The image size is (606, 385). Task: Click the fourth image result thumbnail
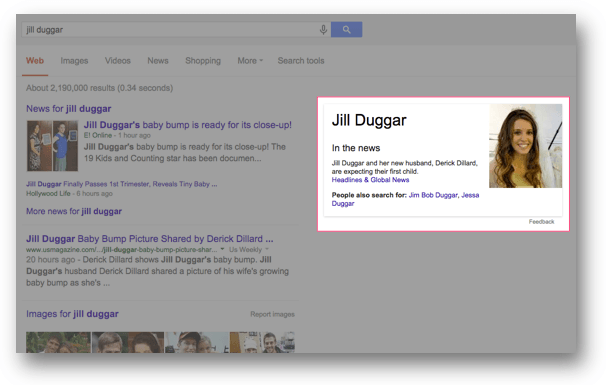point(262,342)
